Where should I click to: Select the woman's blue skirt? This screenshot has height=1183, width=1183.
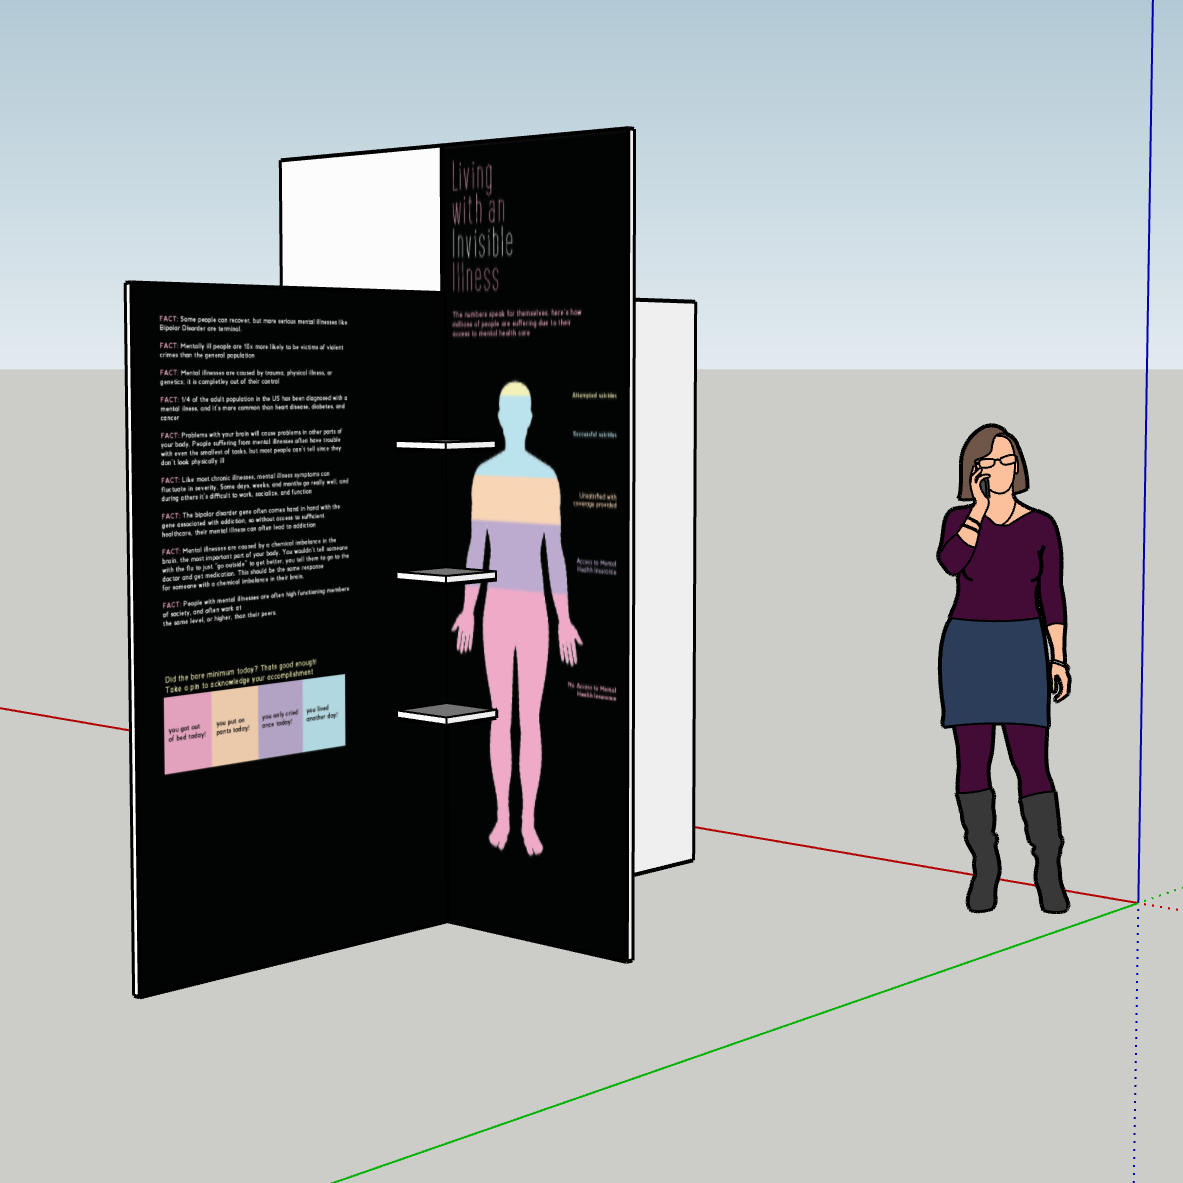[x=994, y=672]
